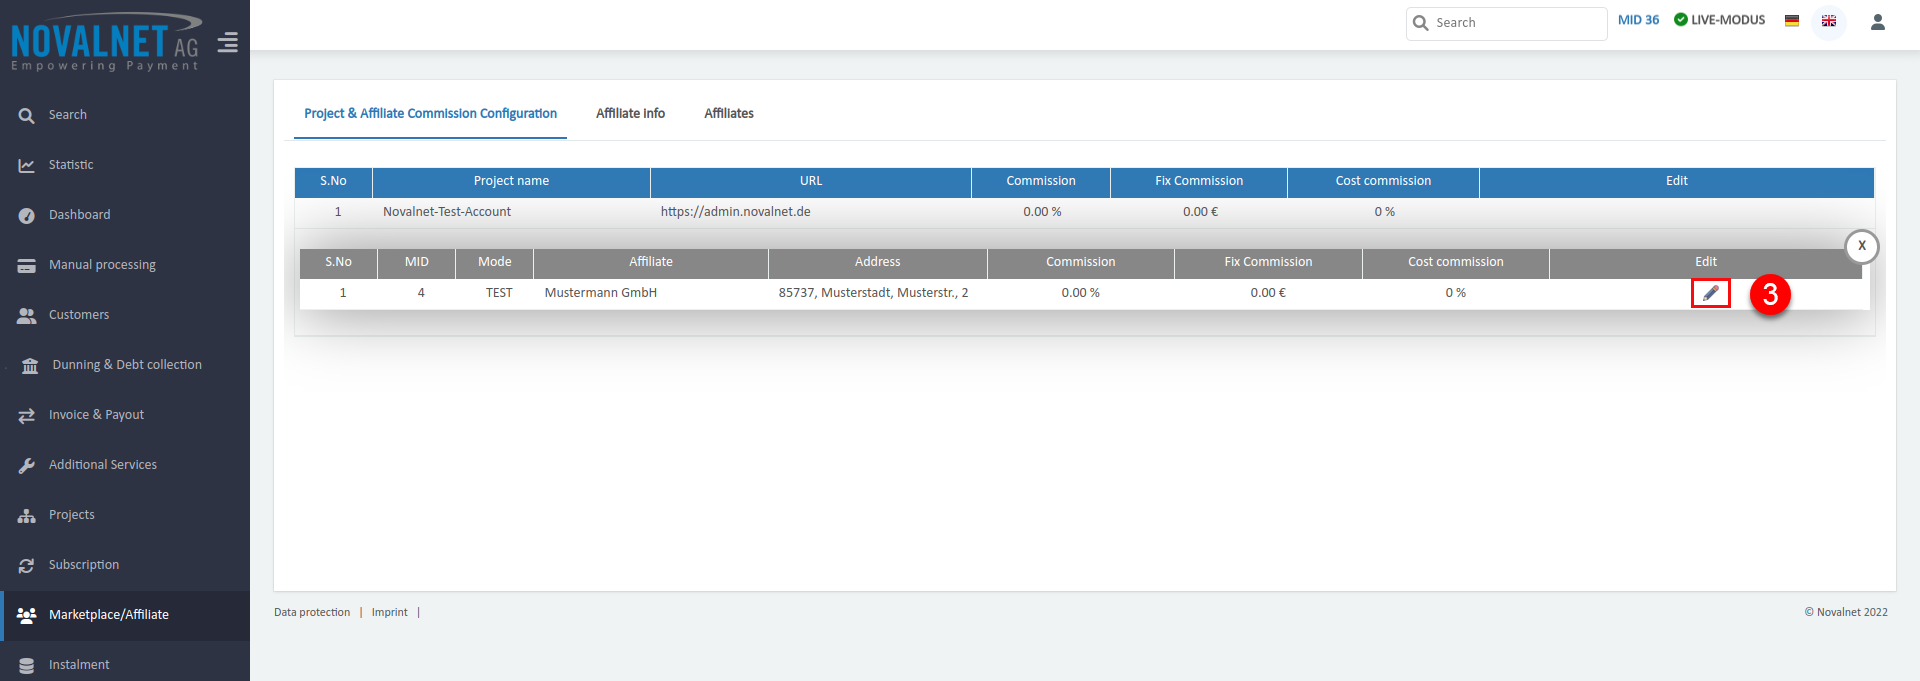The height and width of the screenshot is (681, 1920).
Task: Switch to the Affiliate Info tab
Action: (x=630, y=114)
